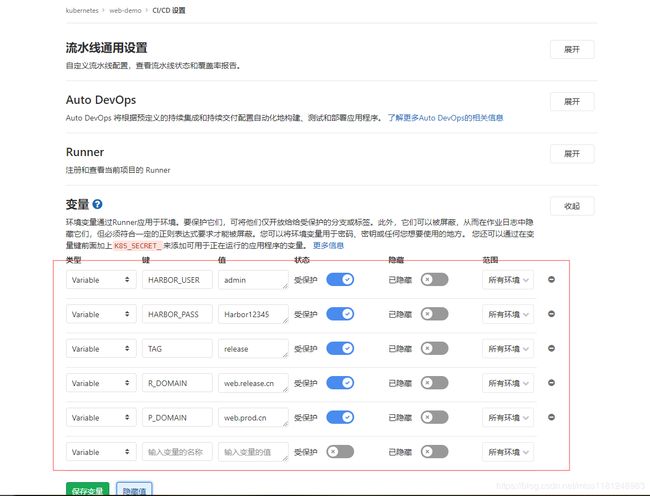The height and width of the screenshot is (496, 650).
Task: Open environment scope dropdown for P_DOMAIN
Action: click(508, 417)
